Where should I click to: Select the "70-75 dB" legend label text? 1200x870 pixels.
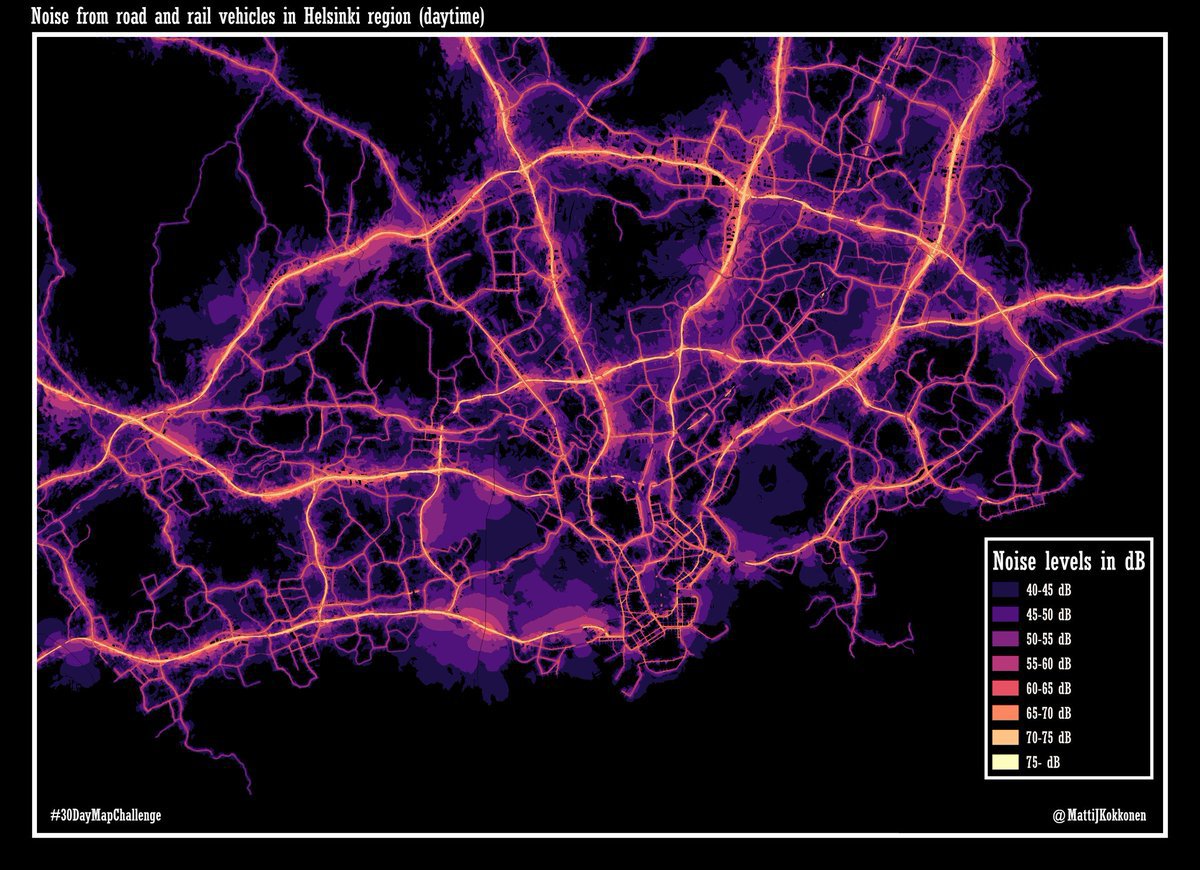1048,738
